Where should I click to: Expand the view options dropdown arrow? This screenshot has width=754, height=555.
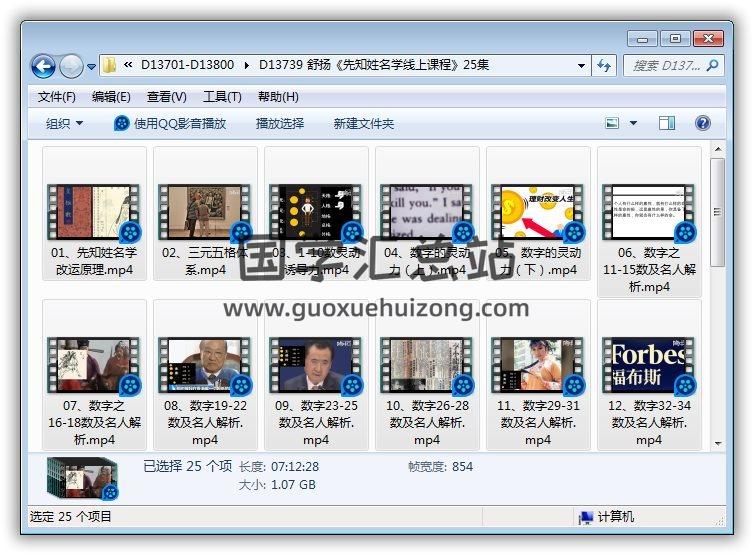click(633, 123)
